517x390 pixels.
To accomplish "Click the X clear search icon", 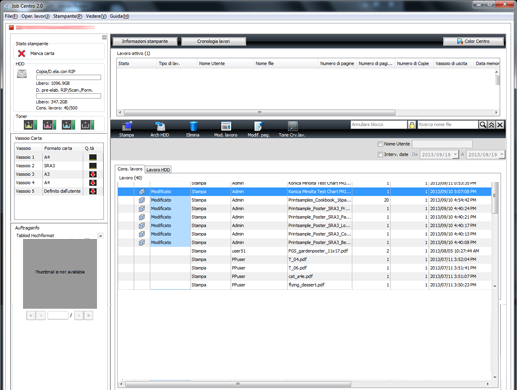I will point(500,125).
